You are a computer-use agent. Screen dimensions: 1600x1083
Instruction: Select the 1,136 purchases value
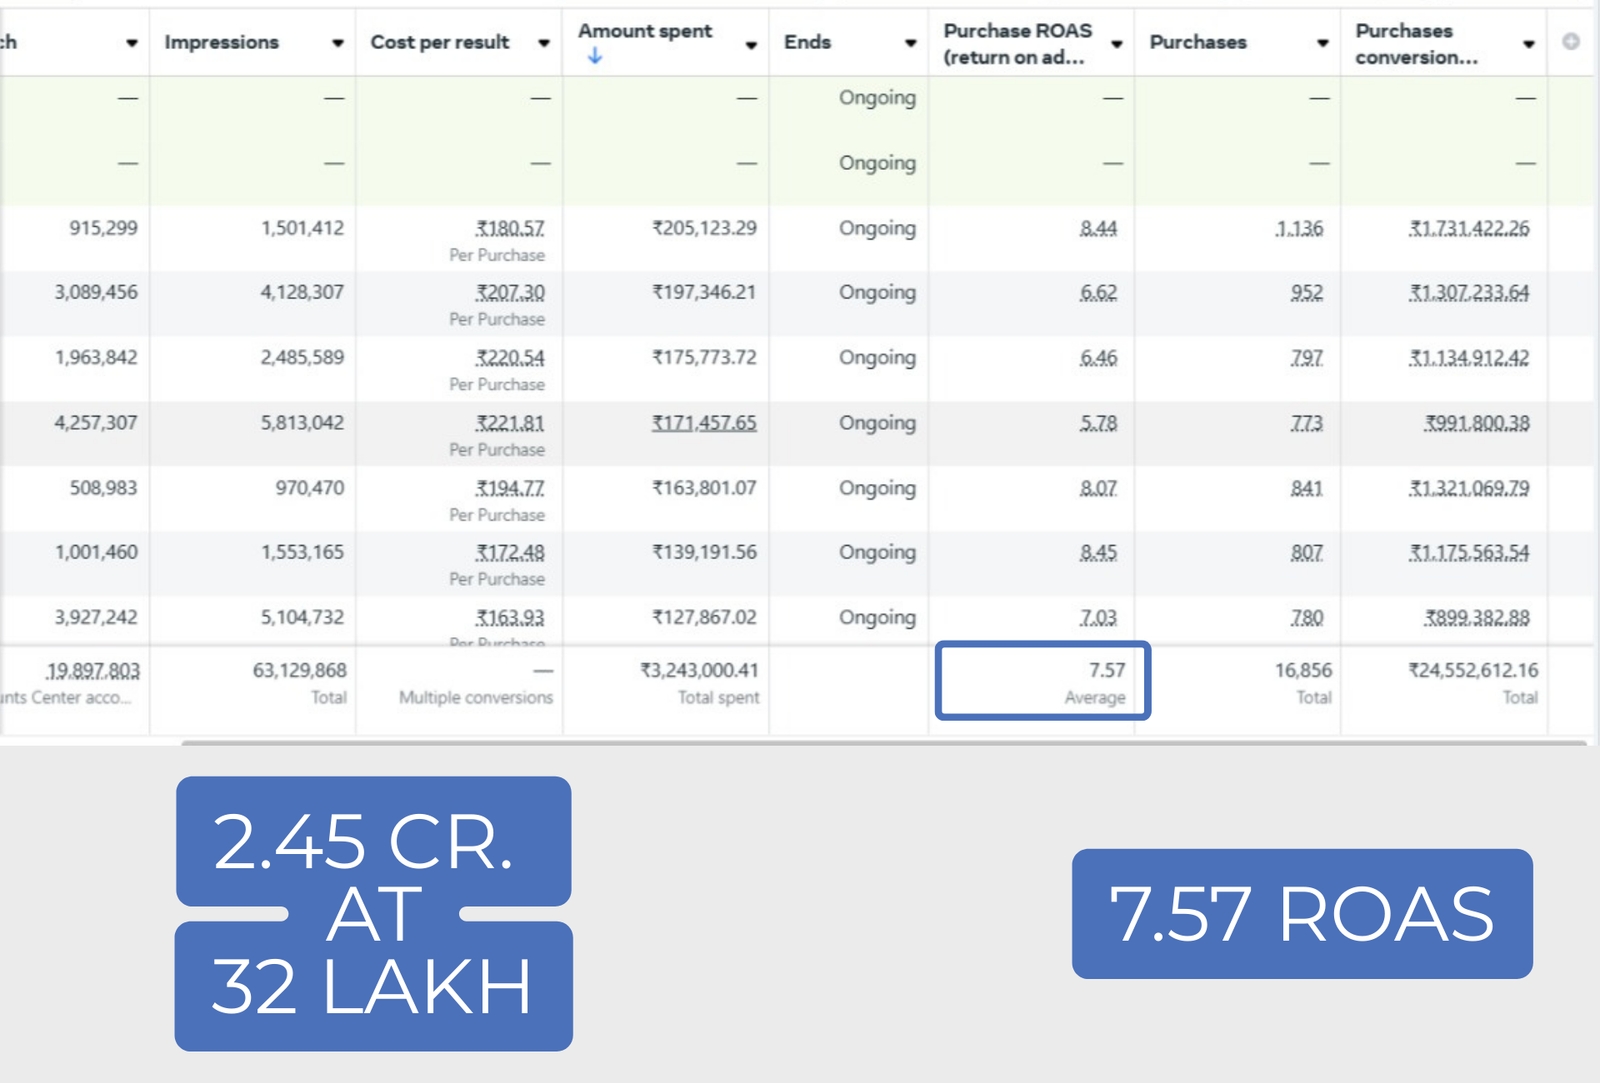pyautogui.click(x=1299, y=229)
